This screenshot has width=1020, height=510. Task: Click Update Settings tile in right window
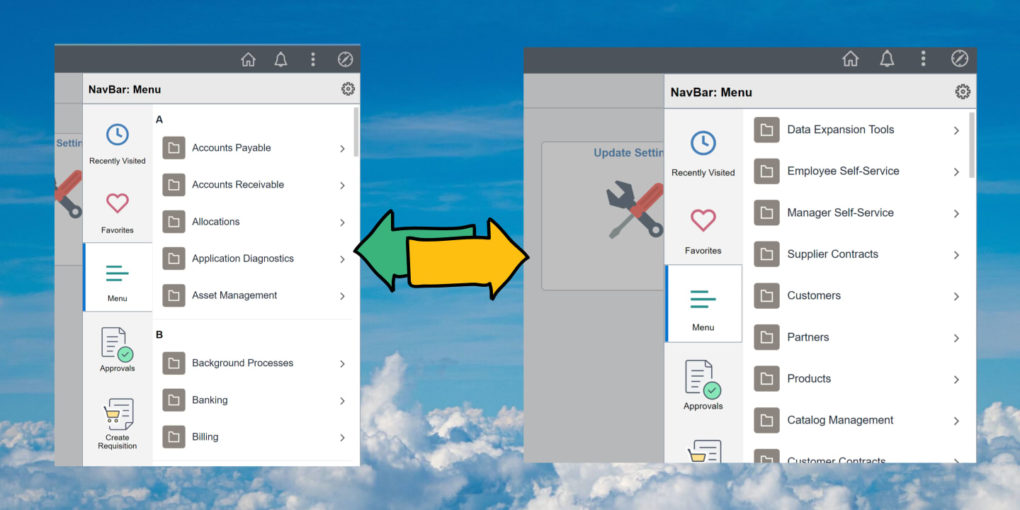(602, 216)
